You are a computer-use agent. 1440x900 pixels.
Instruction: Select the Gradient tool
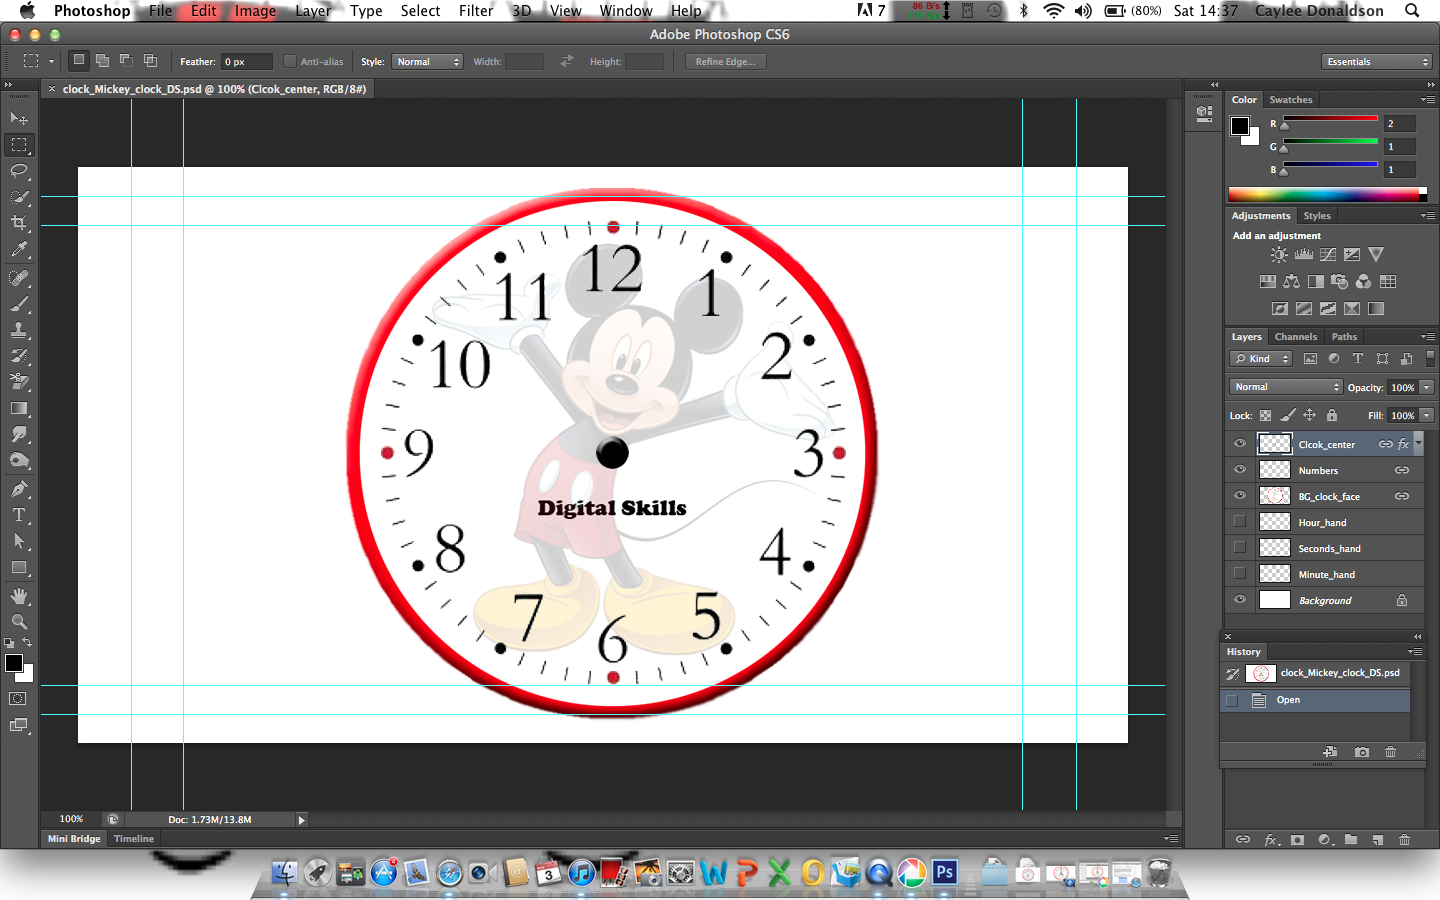coord(19,408)
